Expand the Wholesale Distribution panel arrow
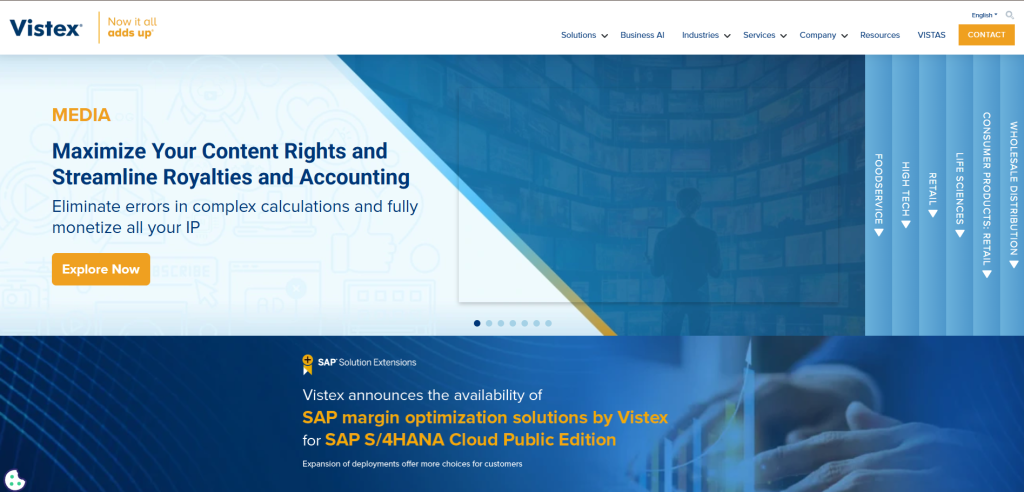 click(1013, 264)
